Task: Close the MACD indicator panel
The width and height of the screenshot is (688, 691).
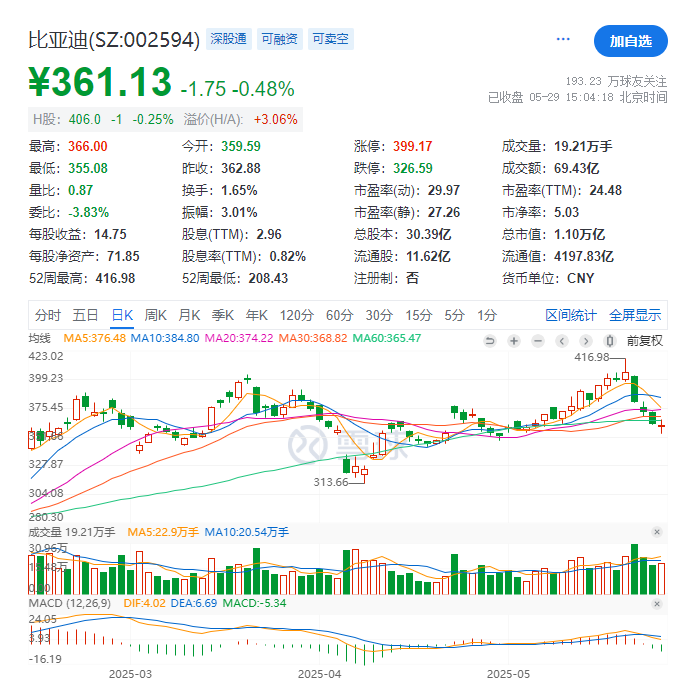Action: point(657,603)
